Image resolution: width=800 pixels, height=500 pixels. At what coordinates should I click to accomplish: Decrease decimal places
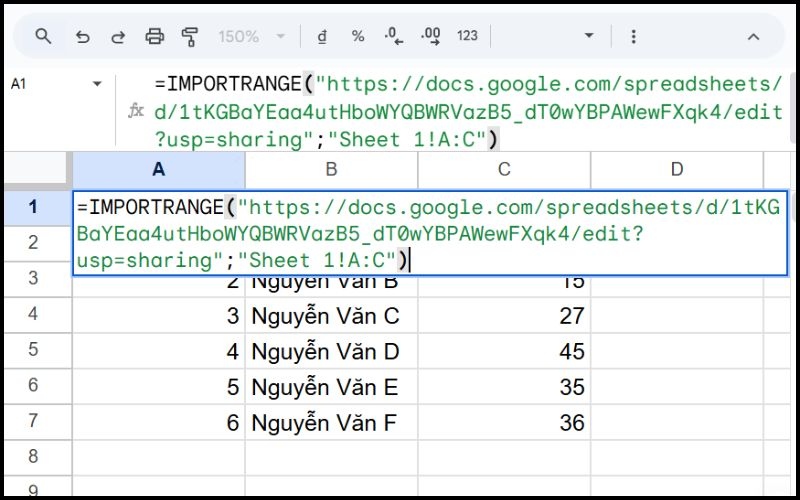click(394, 36)
